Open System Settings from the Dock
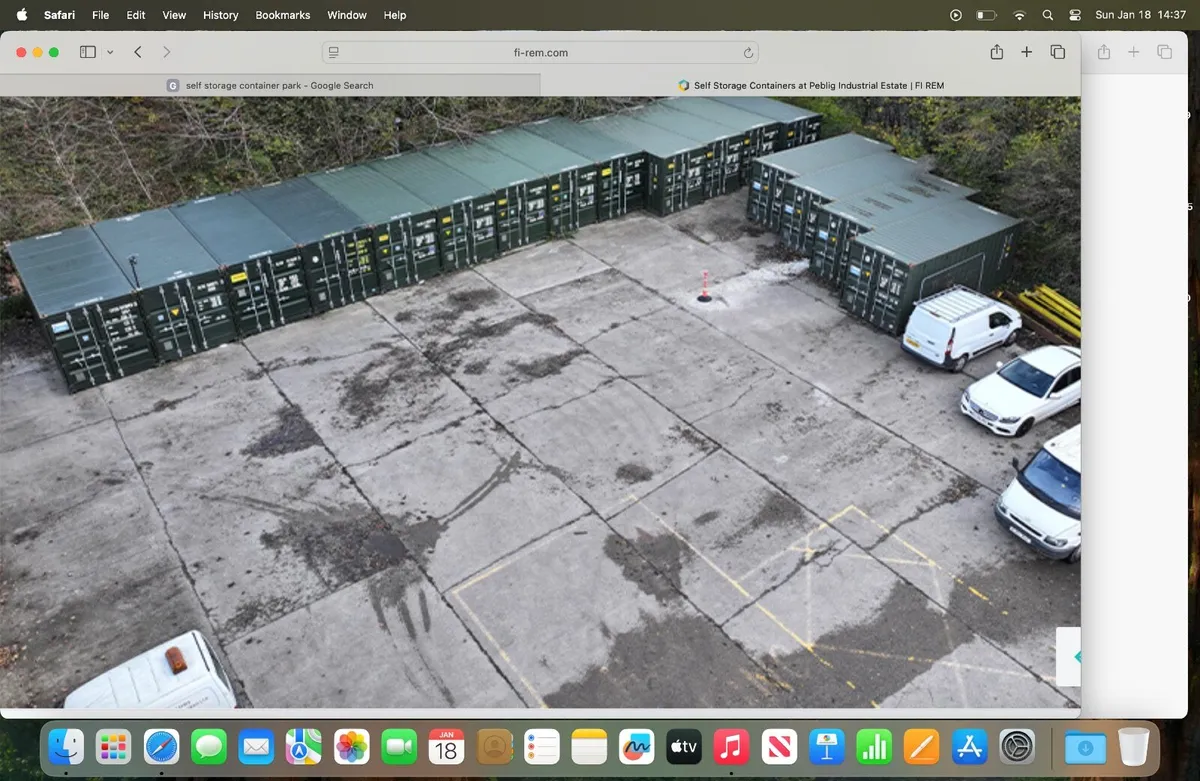Viewport: 1200px width, 781px height. point(1016,747)
